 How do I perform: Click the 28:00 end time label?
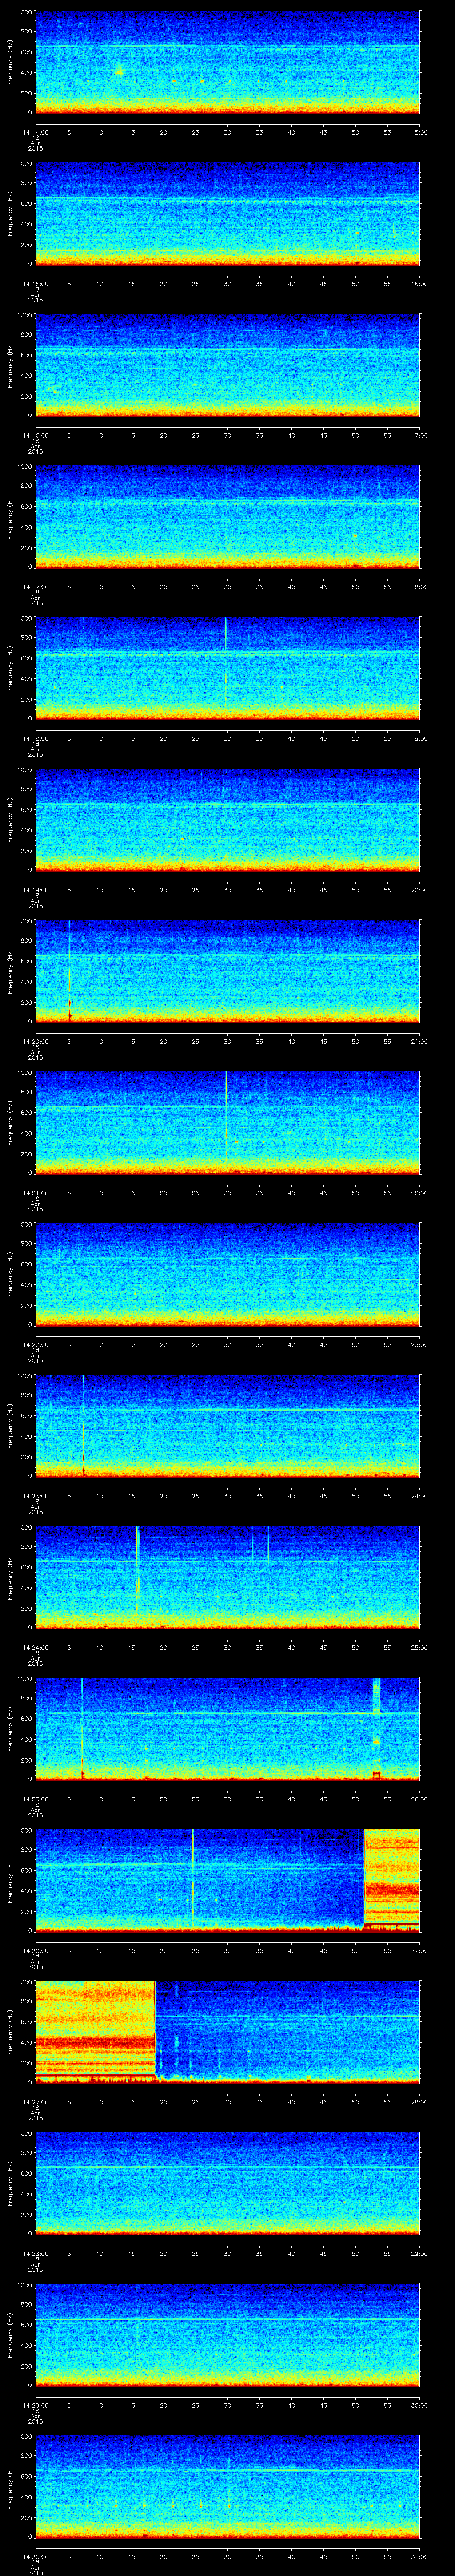coord(420,2102)
